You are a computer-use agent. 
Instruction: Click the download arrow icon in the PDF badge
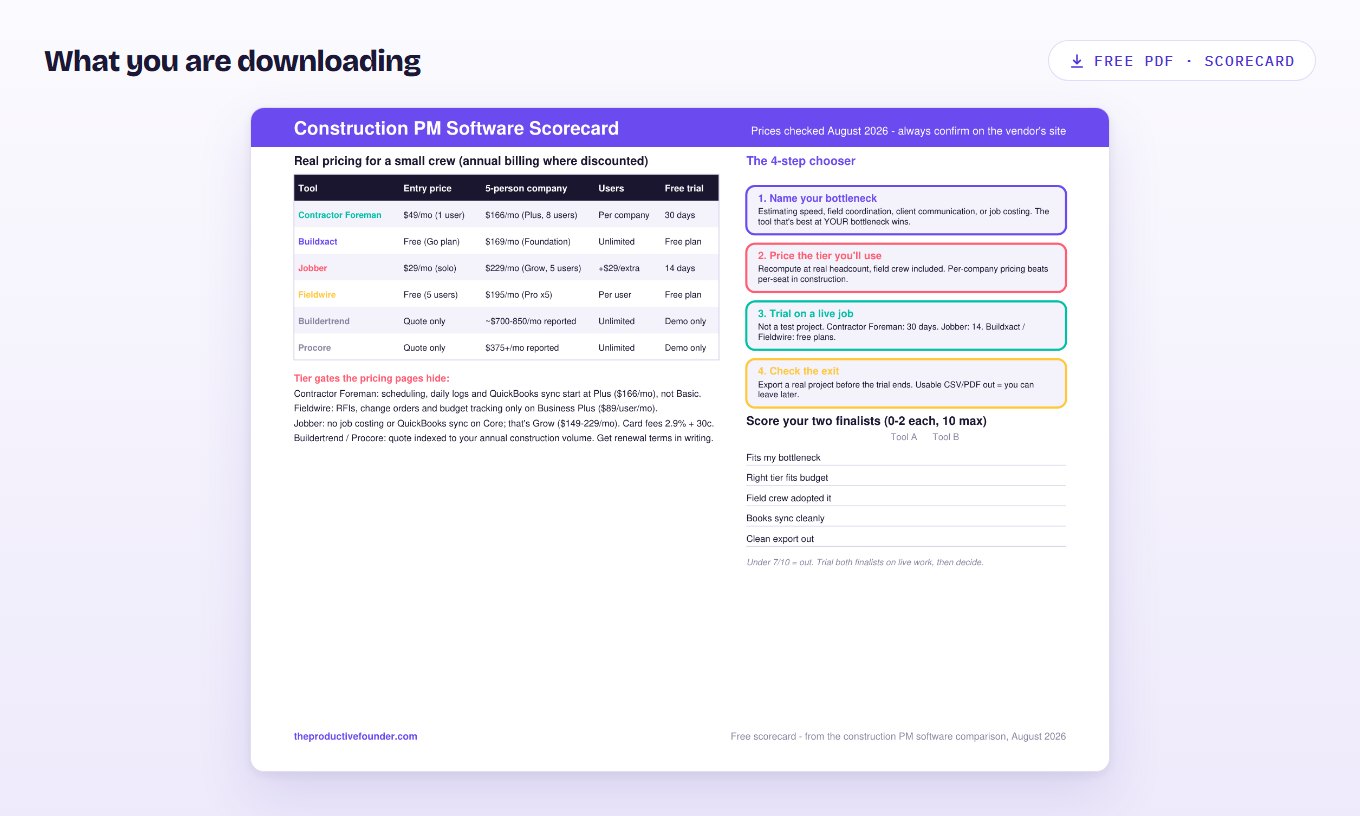(1077, 61)
